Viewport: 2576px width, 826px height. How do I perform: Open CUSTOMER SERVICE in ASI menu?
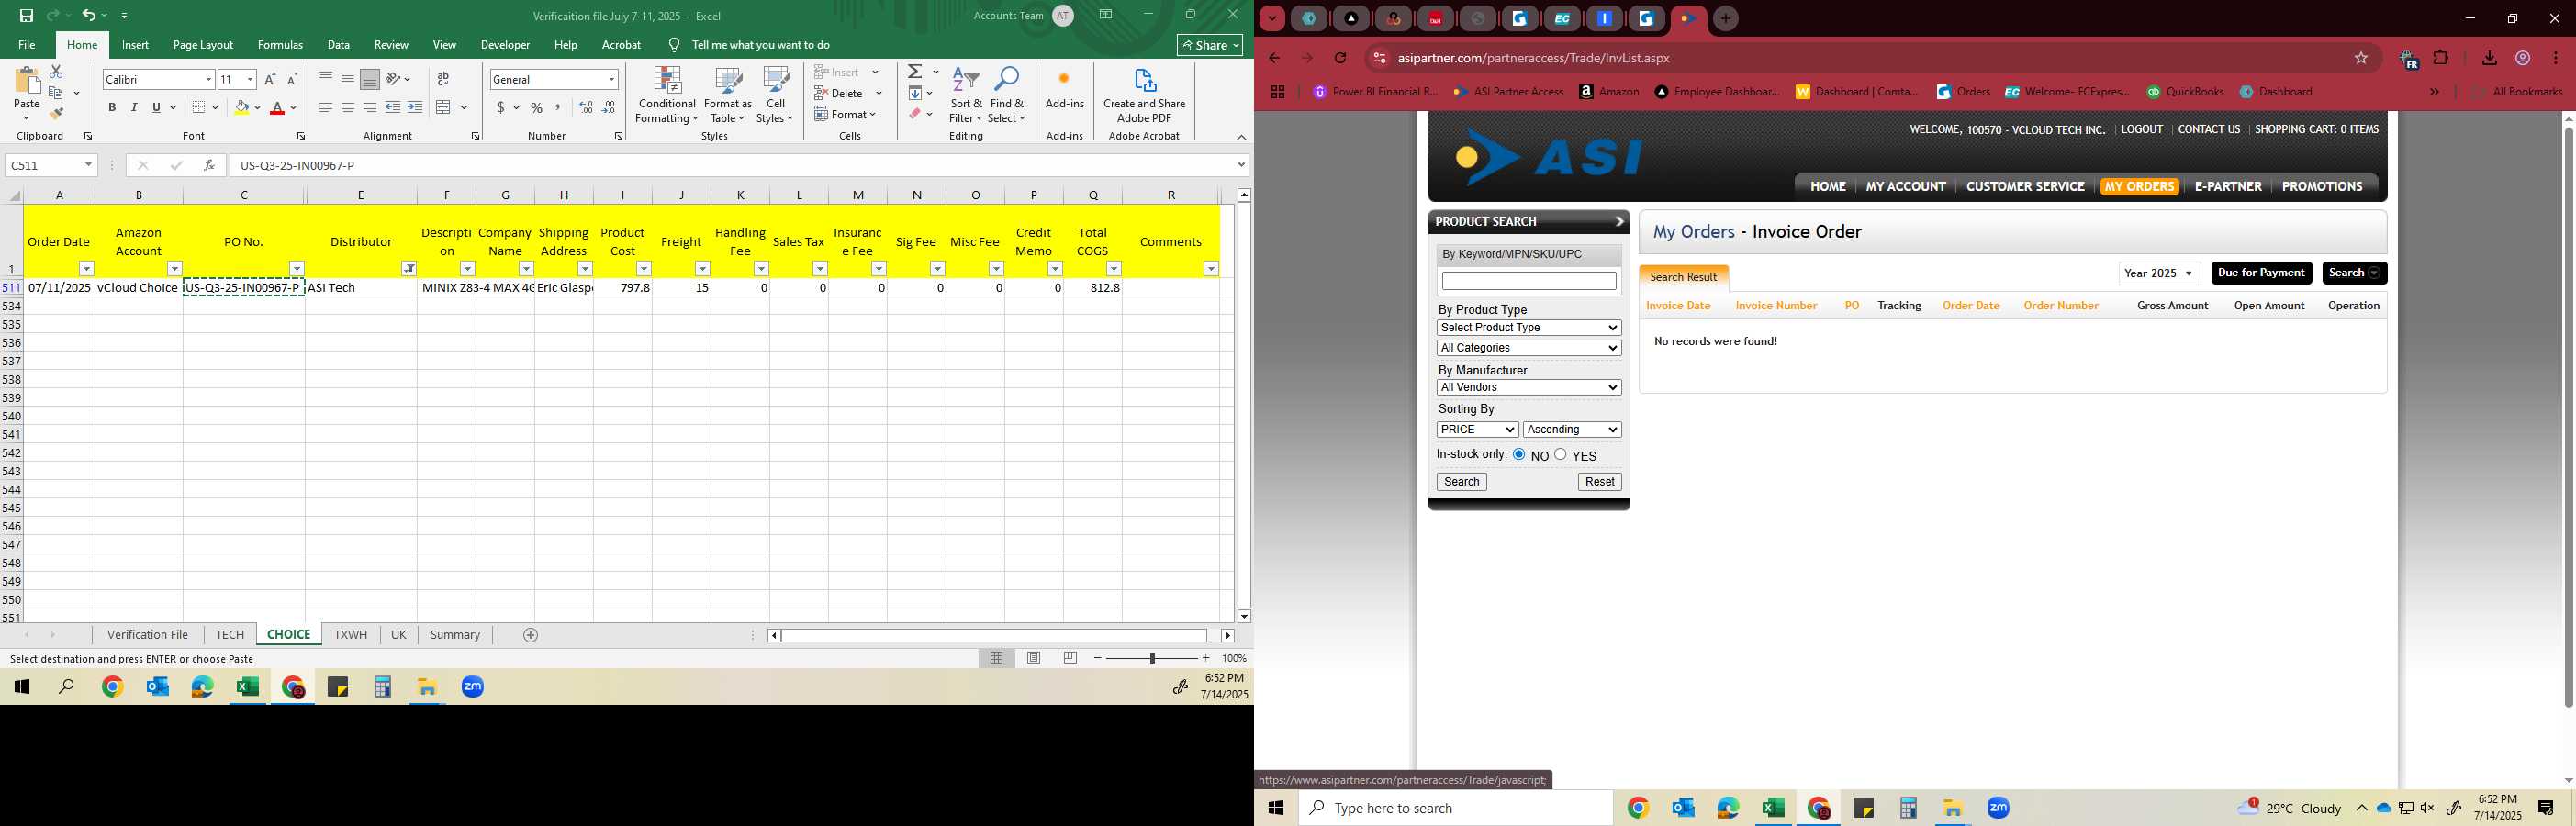click(x=2025, y=187)
